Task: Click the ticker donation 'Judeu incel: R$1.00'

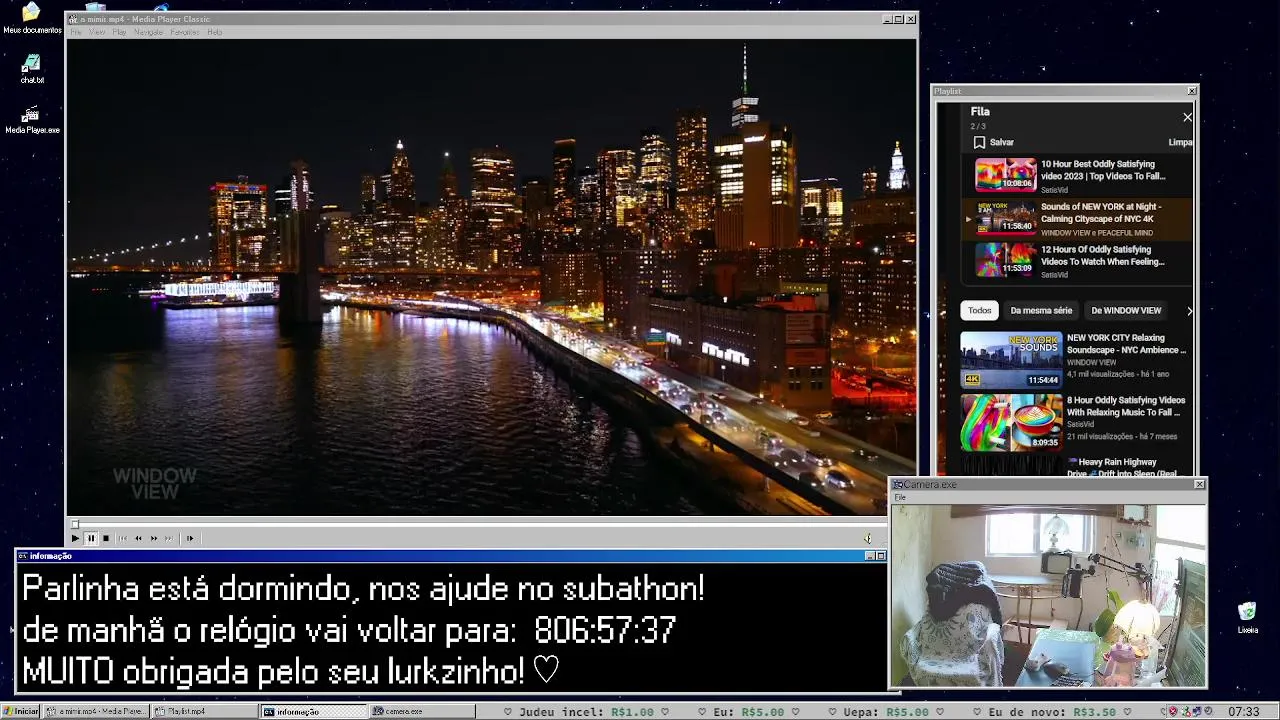Action: coord(586,712)
